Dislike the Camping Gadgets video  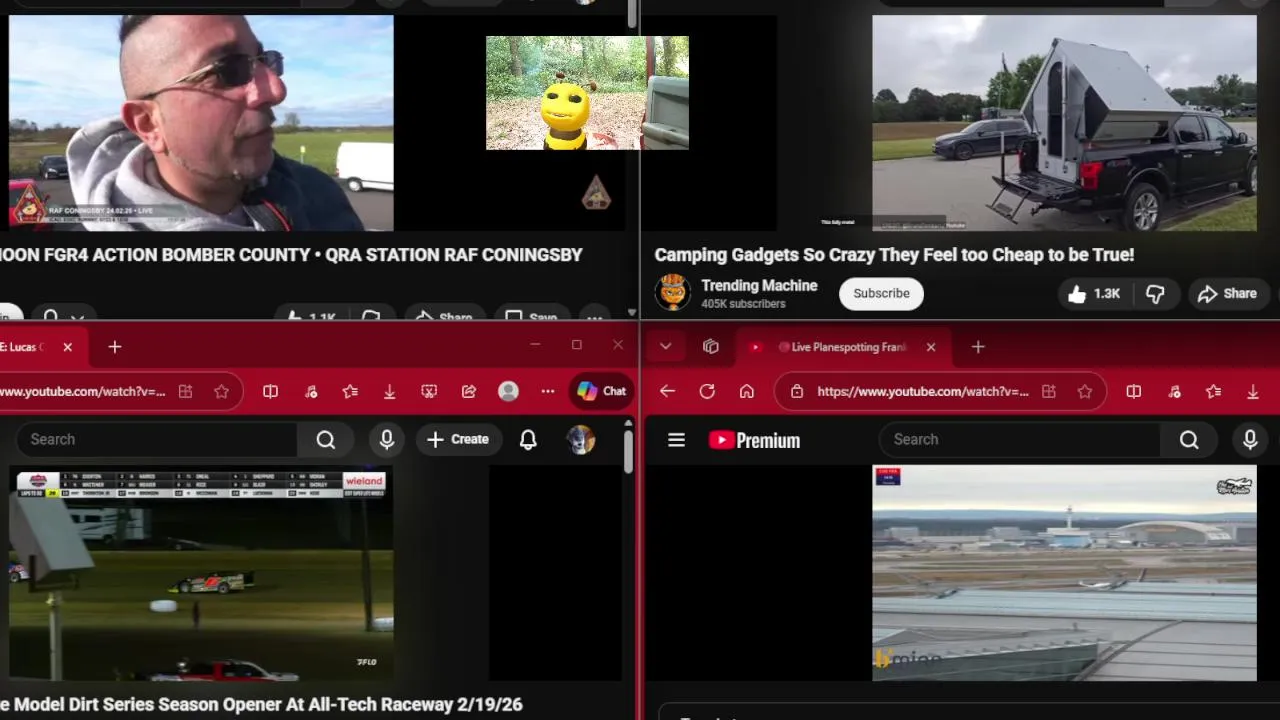pos(1155,294)
